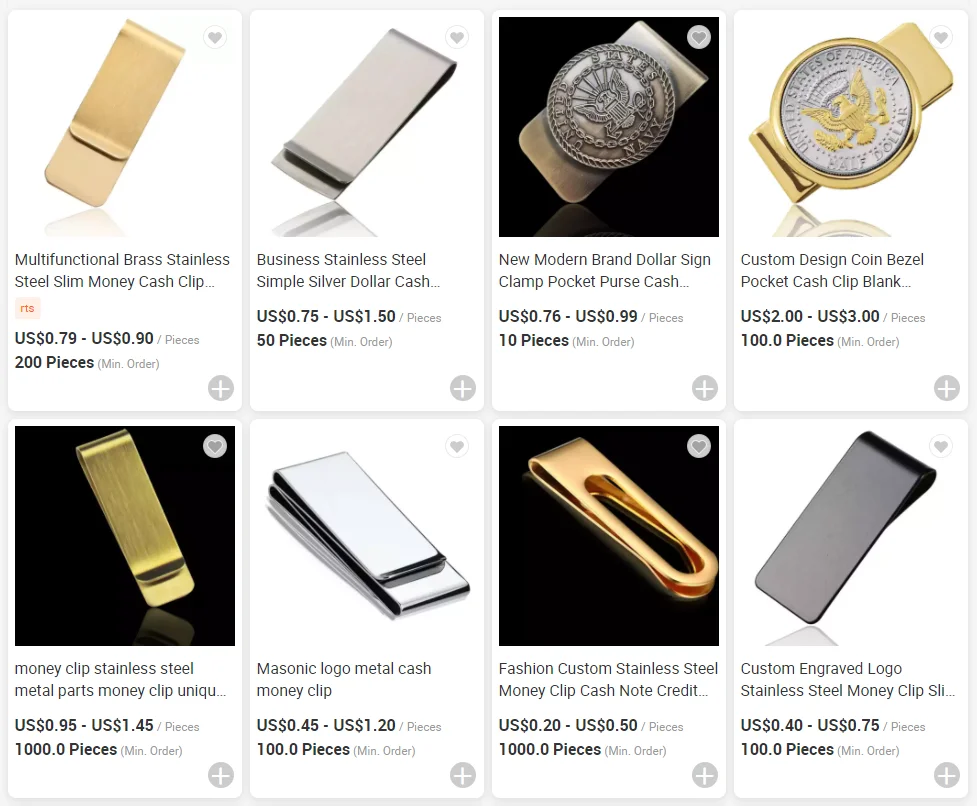The width and height of the screenshot is (977, 806).
Task: Heart the New Modern Brand Dollar Sign clip
Action: pyautogui.click(x=698, y=37)
